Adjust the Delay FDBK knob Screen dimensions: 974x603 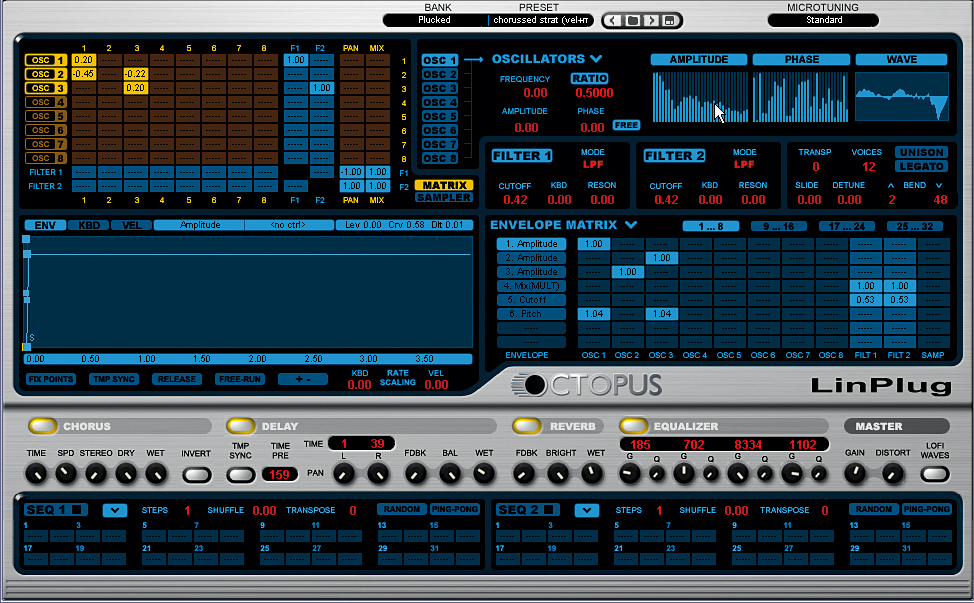tap(415, 474)
